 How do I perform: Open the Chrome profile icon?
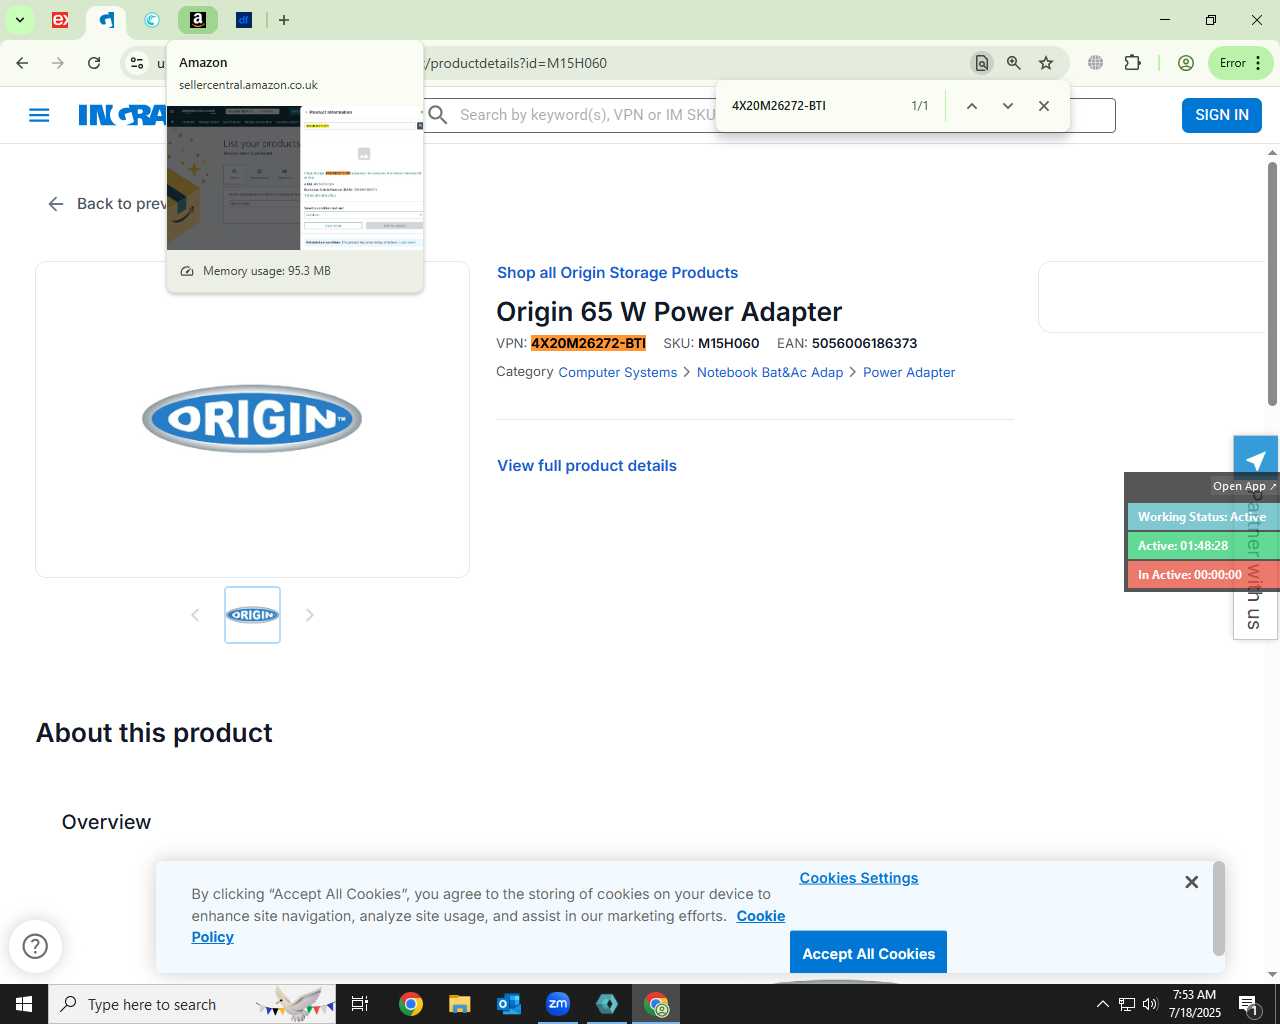[1186, 63]
